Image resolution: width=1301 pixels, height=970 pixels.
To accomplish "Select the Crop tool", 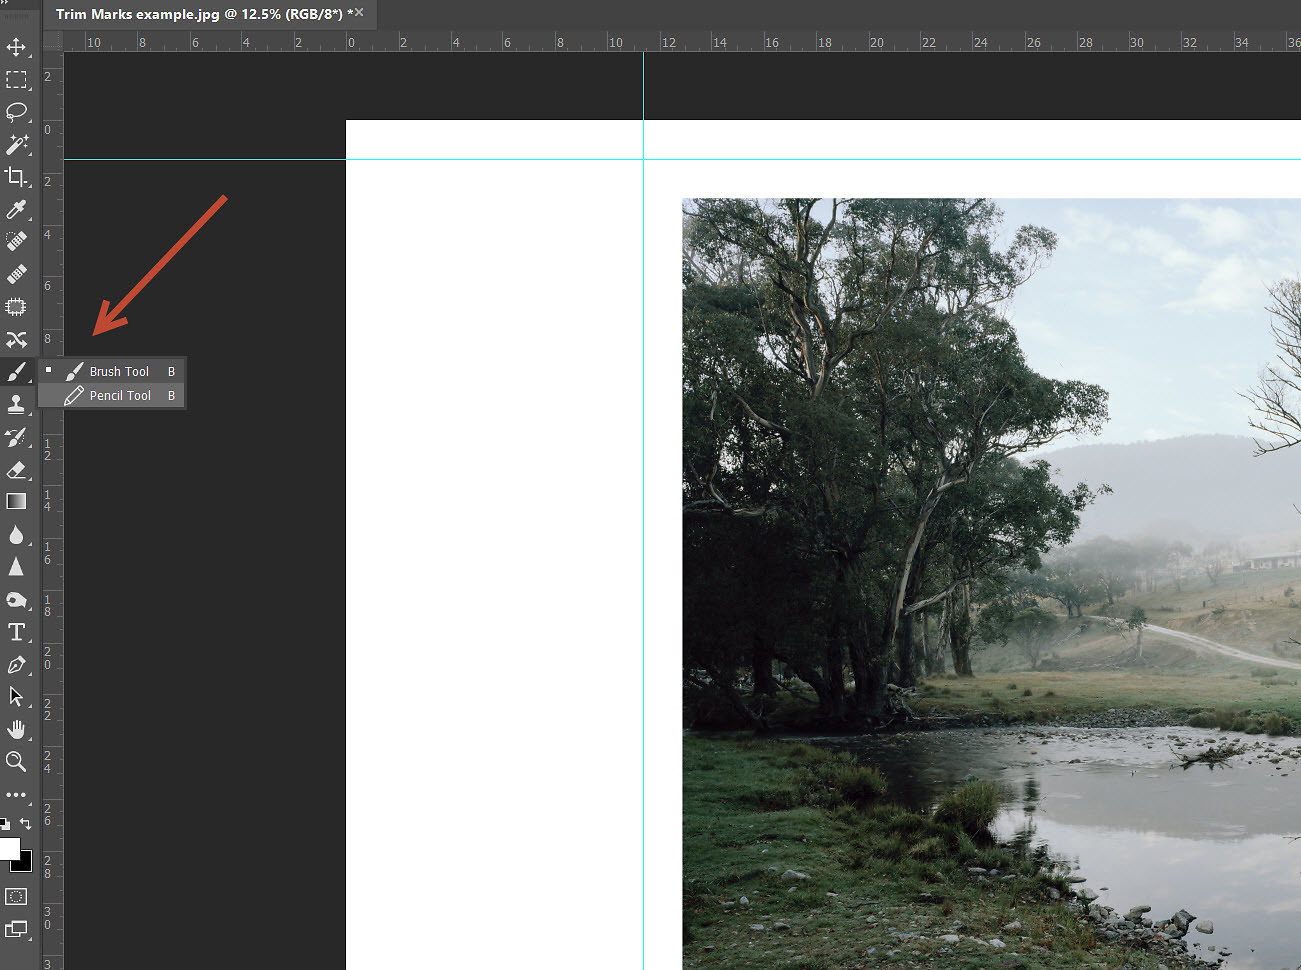I will point(18,178).
